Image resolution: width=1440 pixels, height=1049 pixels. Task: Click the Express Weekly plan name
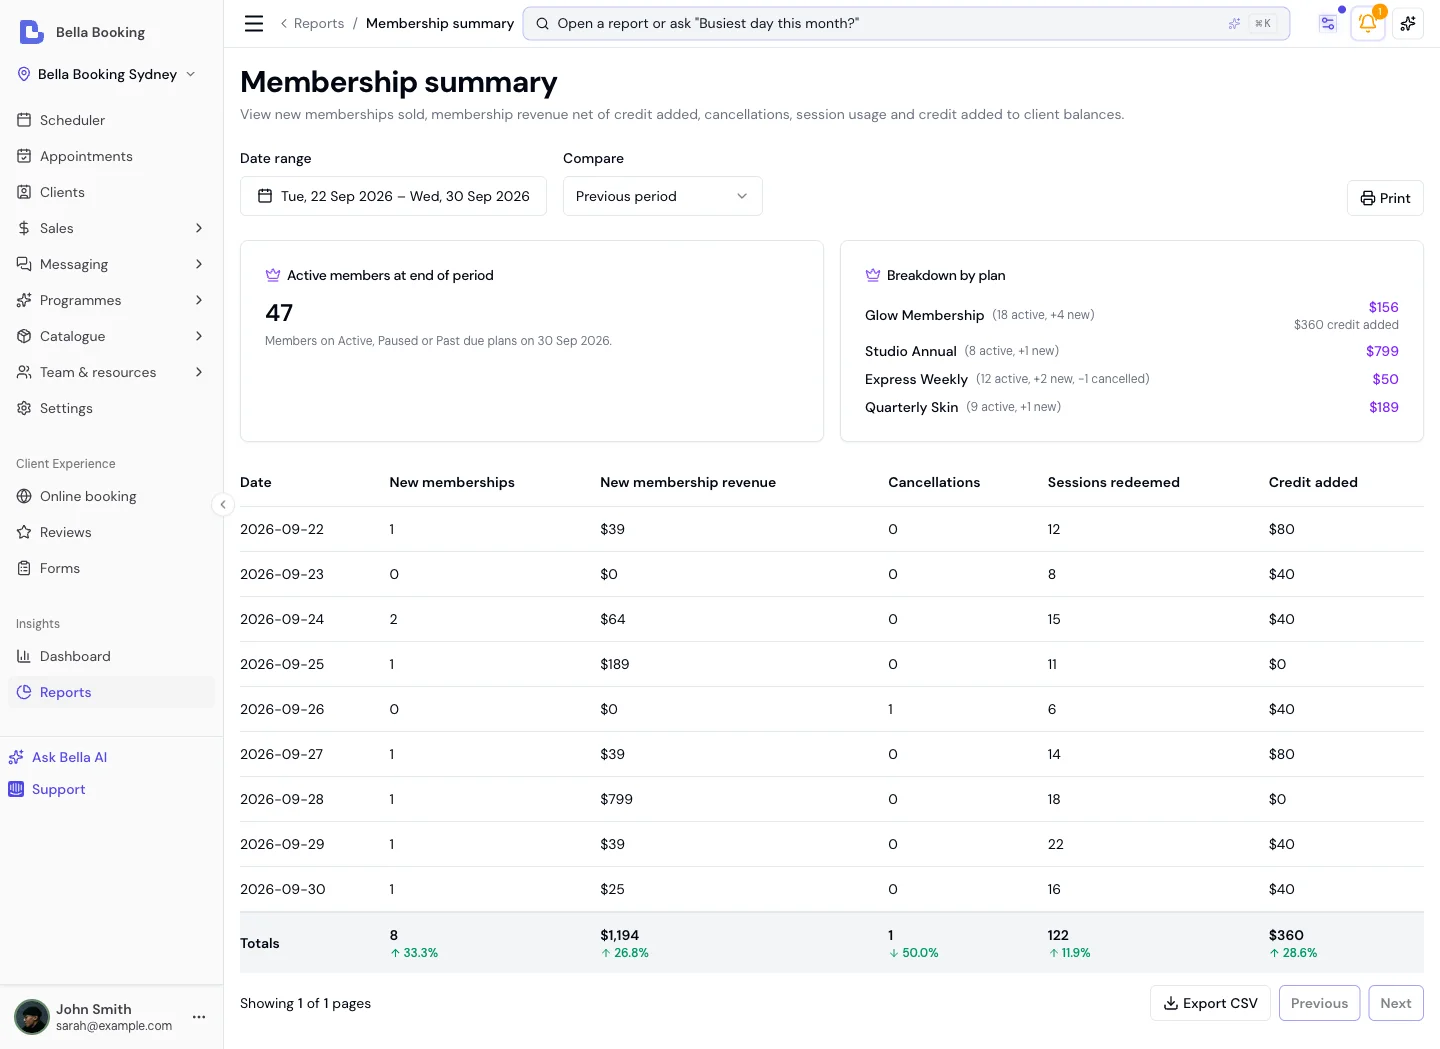coord(916,379)
